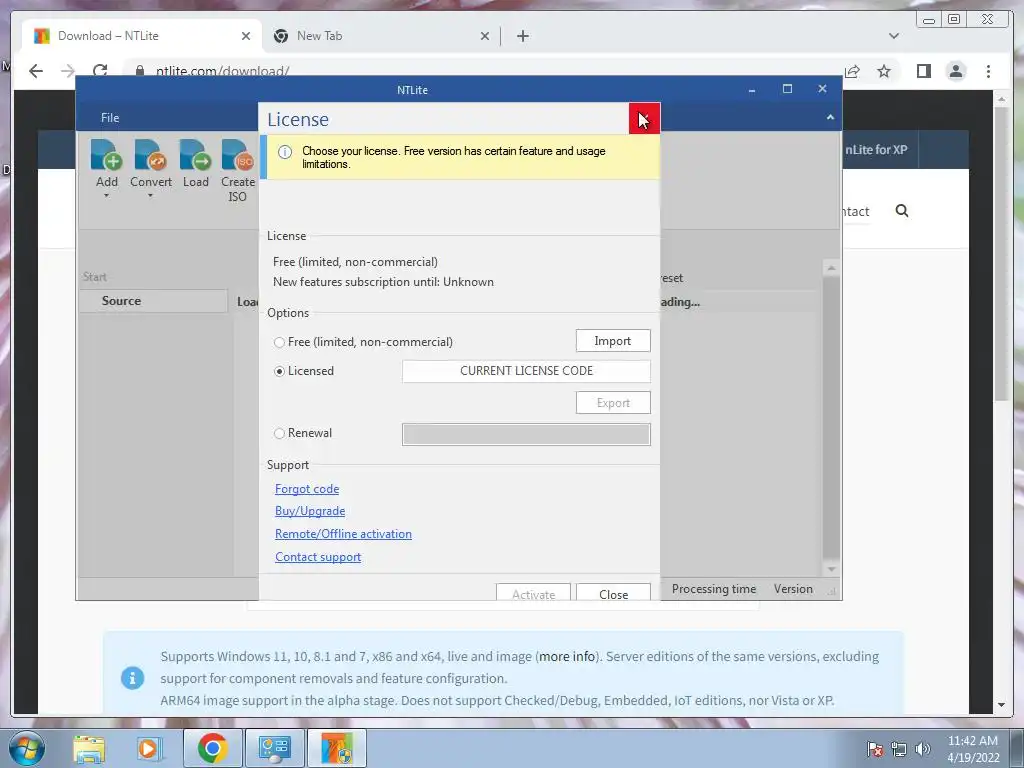
Task: Click the CURRENT LICENSE CODE field
Action: 526,371
